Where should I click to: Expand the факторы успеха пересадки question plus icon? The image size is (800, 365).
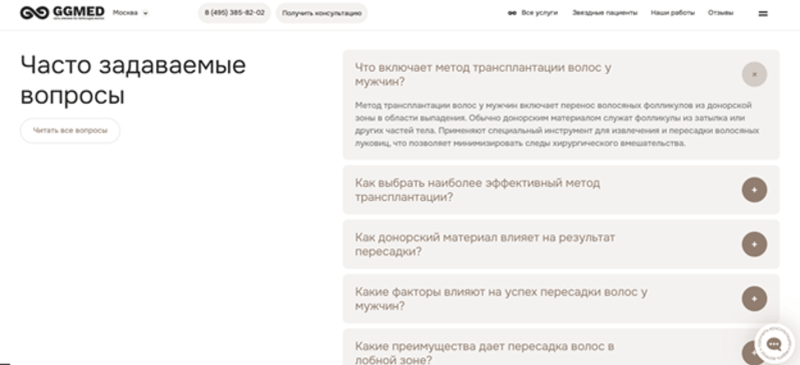(754, 299)
